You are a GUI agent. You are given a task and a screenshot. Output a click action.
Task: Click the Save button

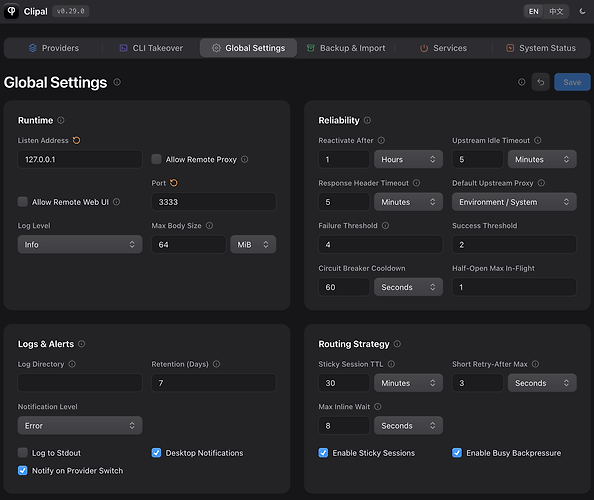572,82
